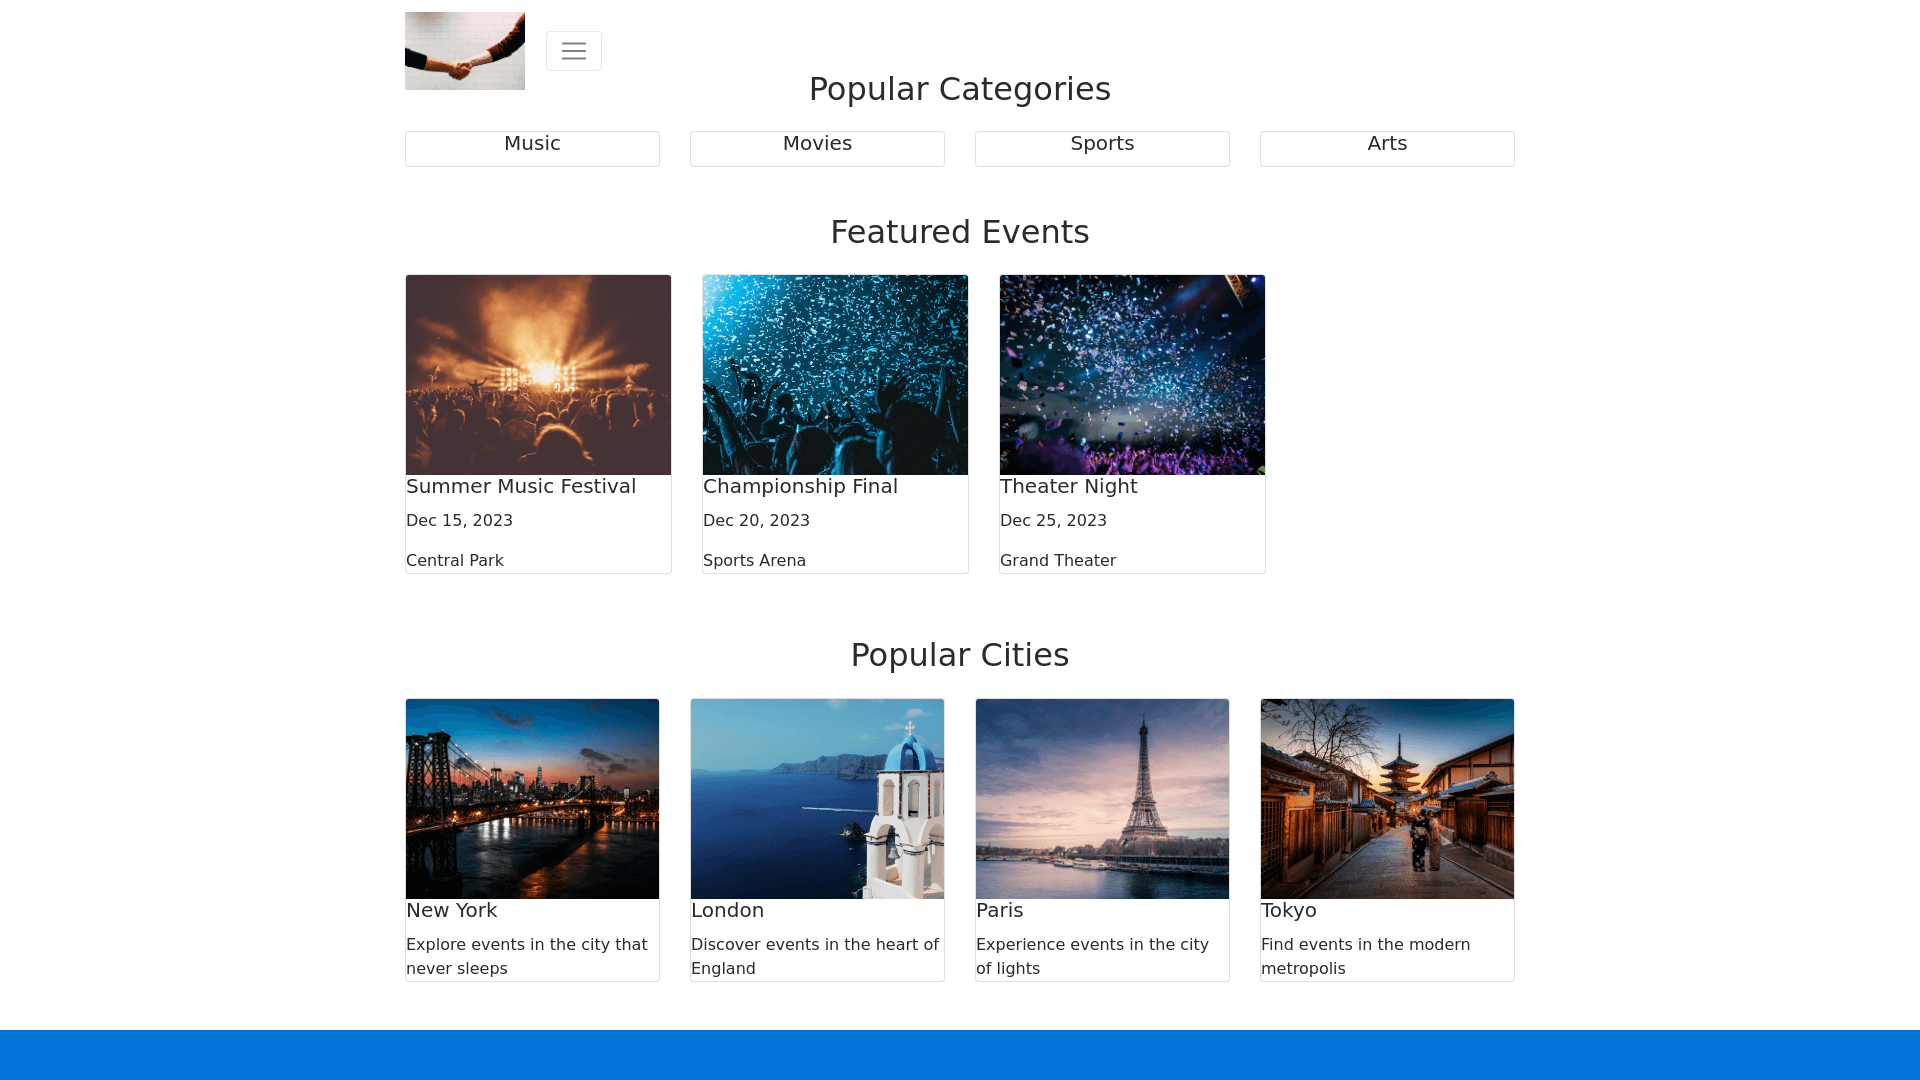Viewport: 1920px width, 1080px height.
Task: Choose the Sports category button
Action: click(1102, 148)
